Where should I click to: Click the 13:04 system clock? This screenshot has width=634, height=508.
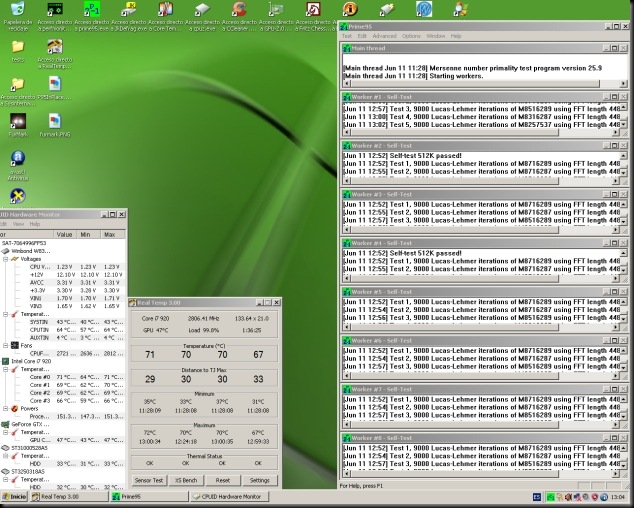coord(617,497)
